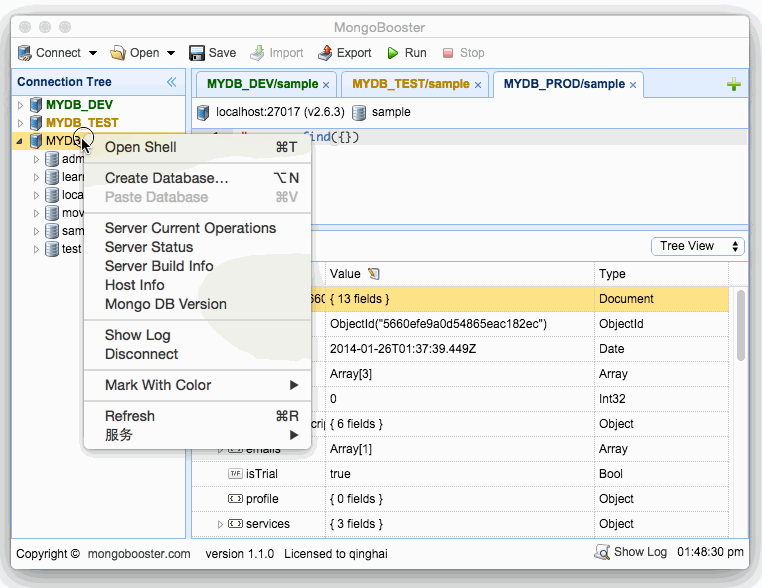Select the ObjectId value cell
The image size is (762, 588).
[459, 324]
